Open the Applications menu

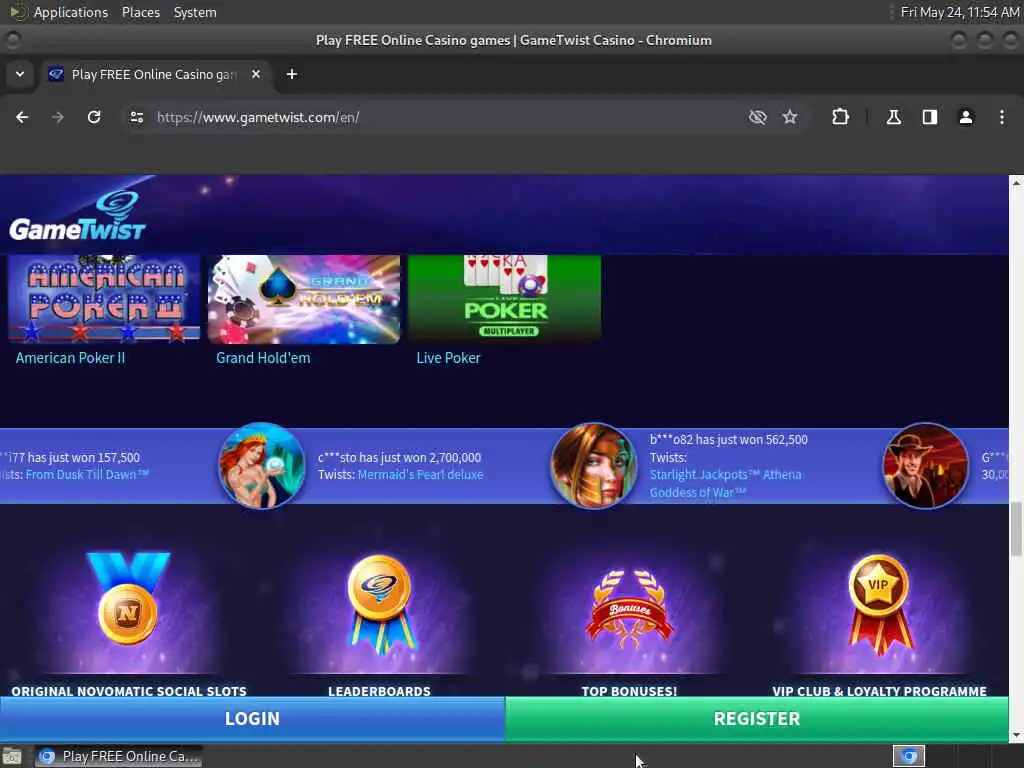(71, 12)
